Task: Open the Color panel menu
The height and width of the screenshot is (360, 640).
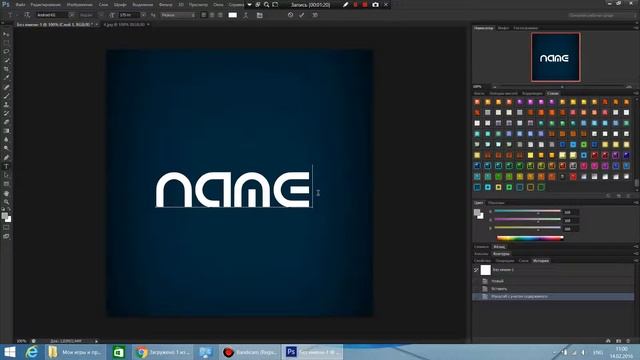Action: point(636,202)
